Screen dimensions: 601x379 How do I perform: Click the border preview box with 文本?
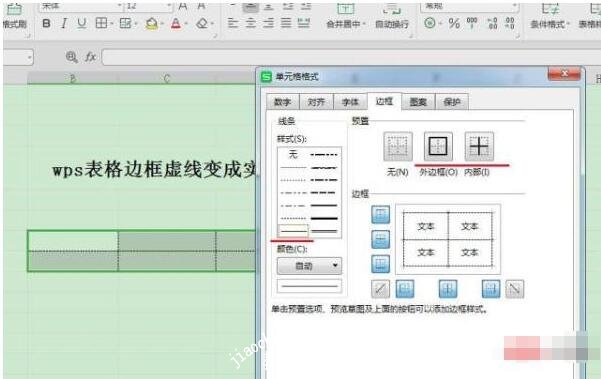click(448, 239)
